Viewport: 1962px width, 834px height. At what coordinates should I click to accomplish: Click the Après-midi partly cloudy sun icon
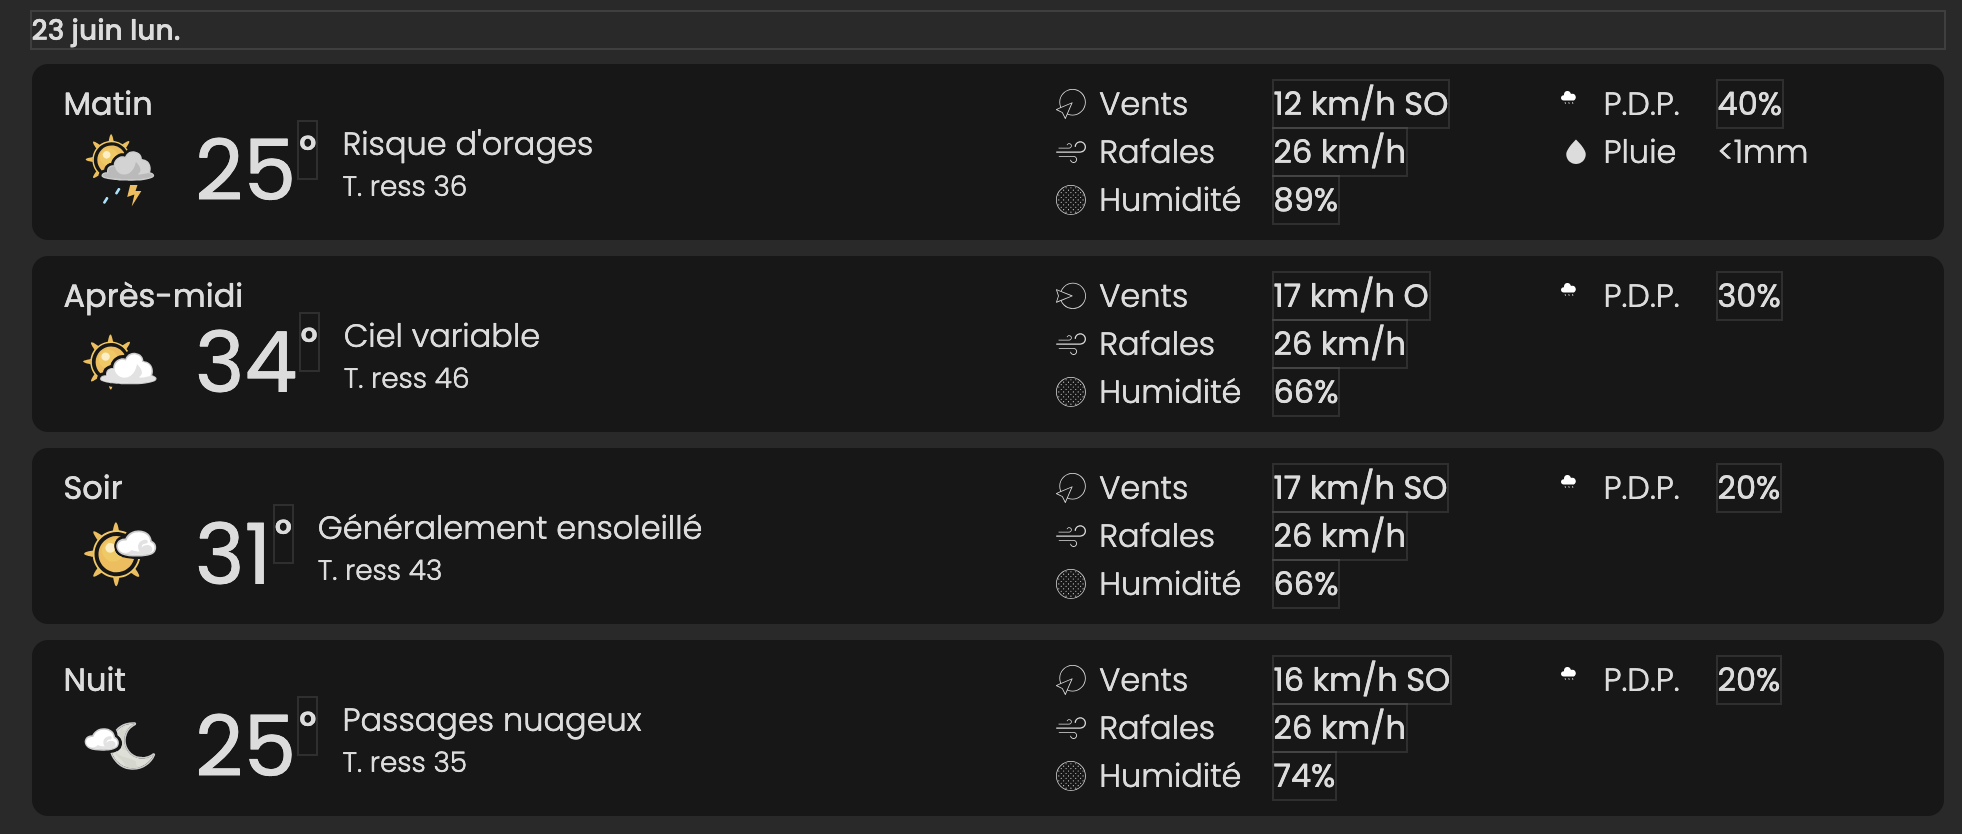pyautogui.click(x=120, y=363)
